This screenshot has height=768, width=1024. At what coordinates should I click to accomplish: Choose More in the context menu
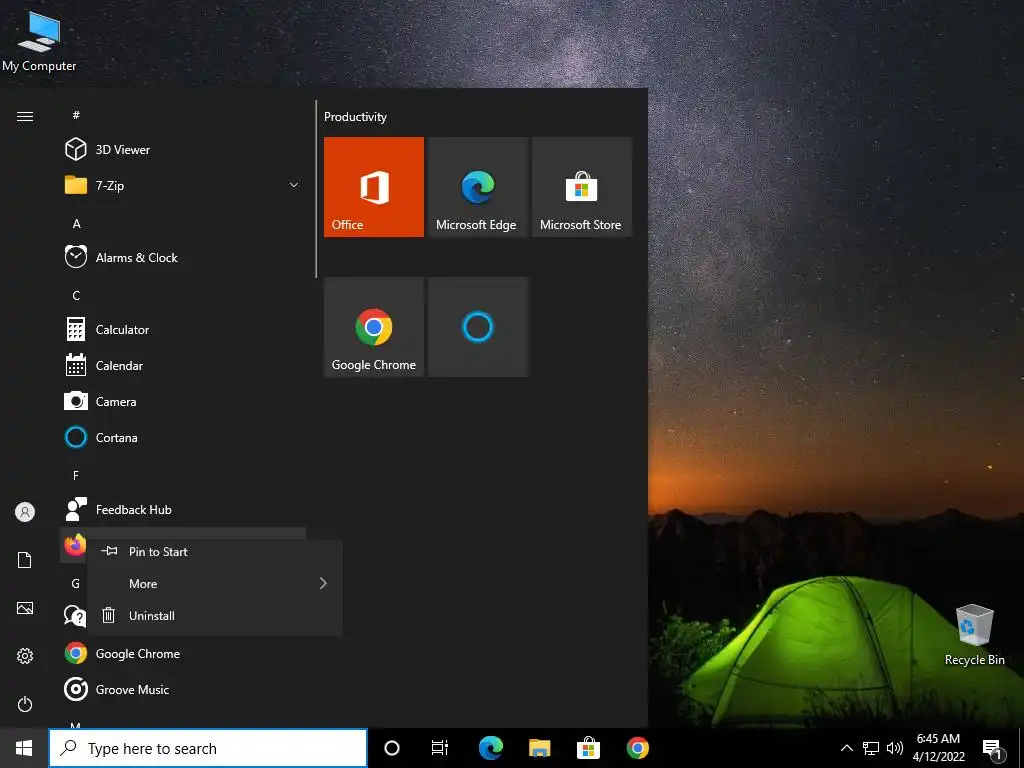pos(215,584)
